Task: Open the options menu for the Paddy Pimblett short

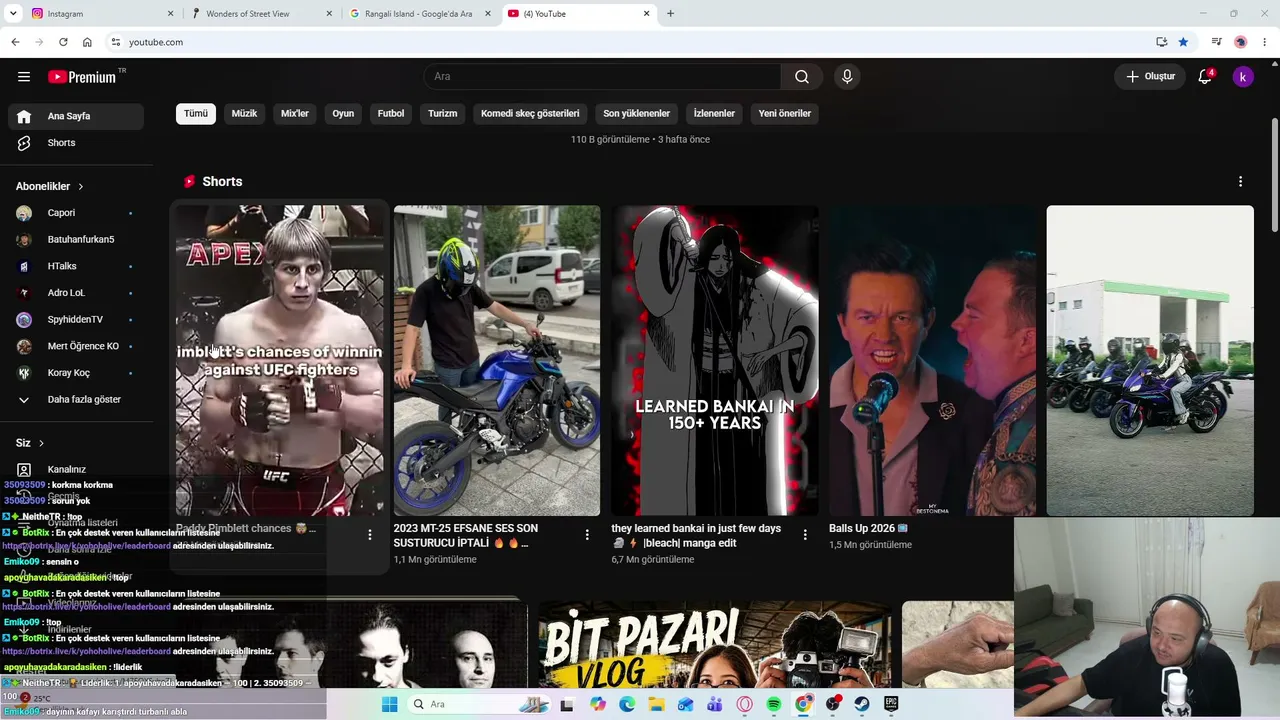Action: (370, 535)
